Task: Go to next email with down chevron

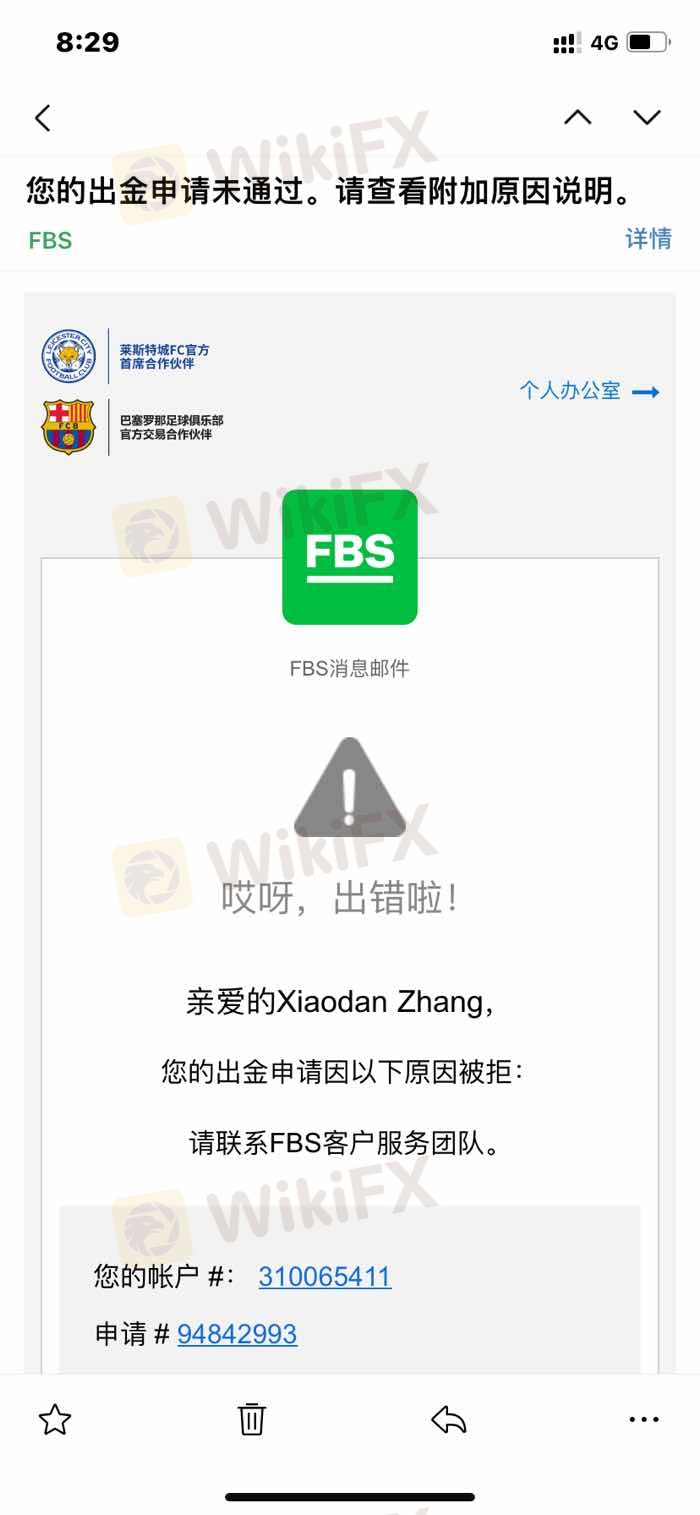Action: pyautogui.click(x=647, y=117)
